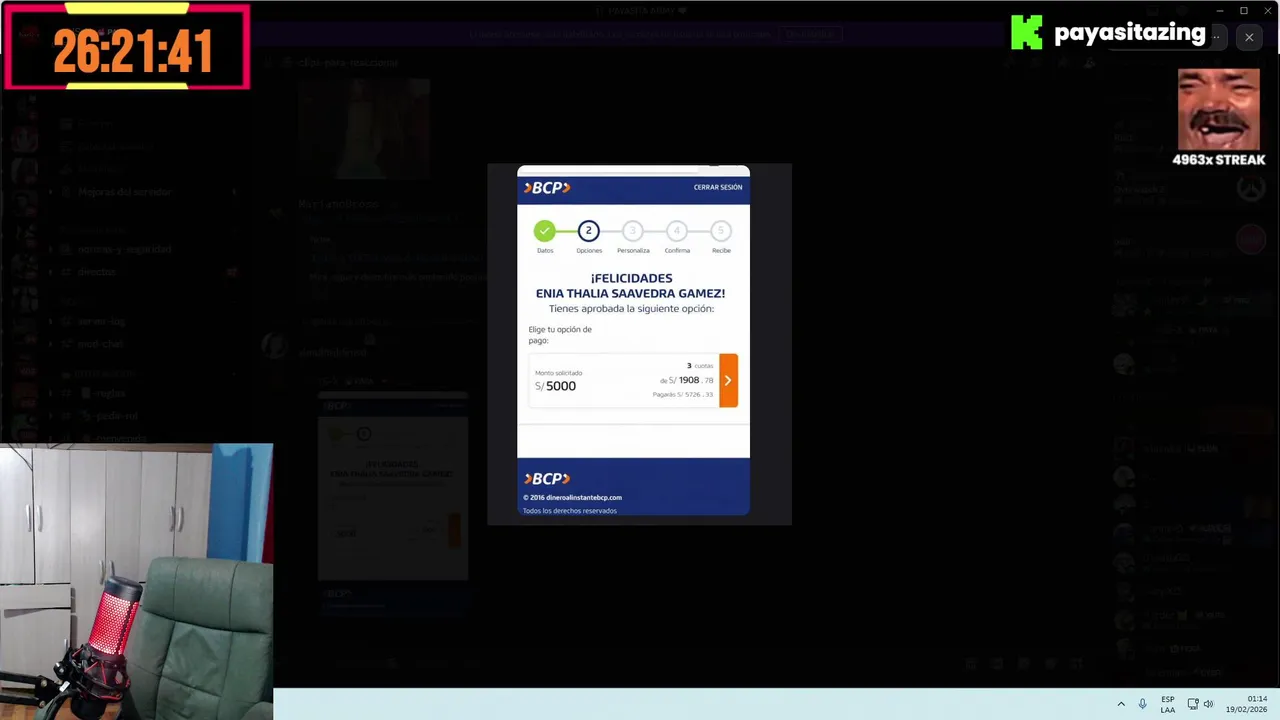Click the BCP logo in the header

click(x=547, y=187)
